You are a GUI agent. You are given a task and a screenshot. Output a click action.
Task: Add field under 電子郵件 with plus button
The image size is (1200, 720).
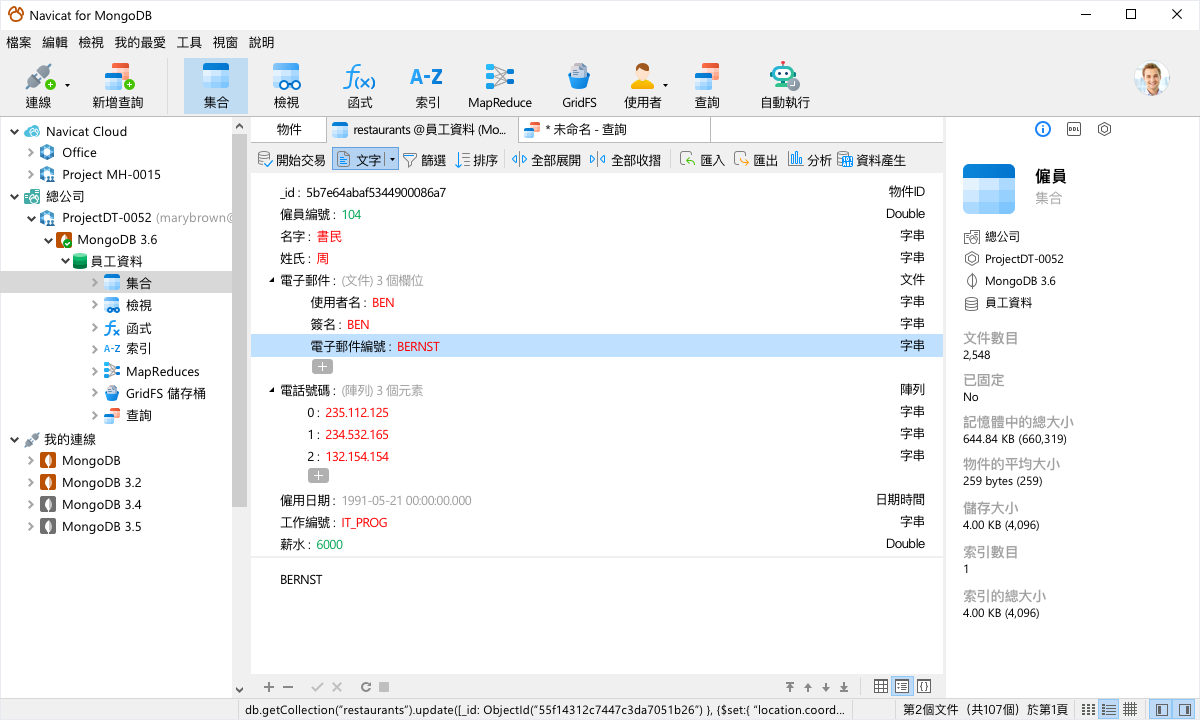pyautogui.click(x=322, y=367)
